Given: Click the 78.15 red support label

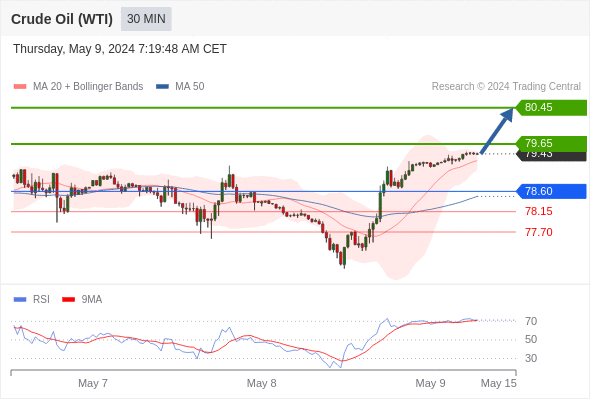Looking at the screenshot, I should click(x=539, y=211).
